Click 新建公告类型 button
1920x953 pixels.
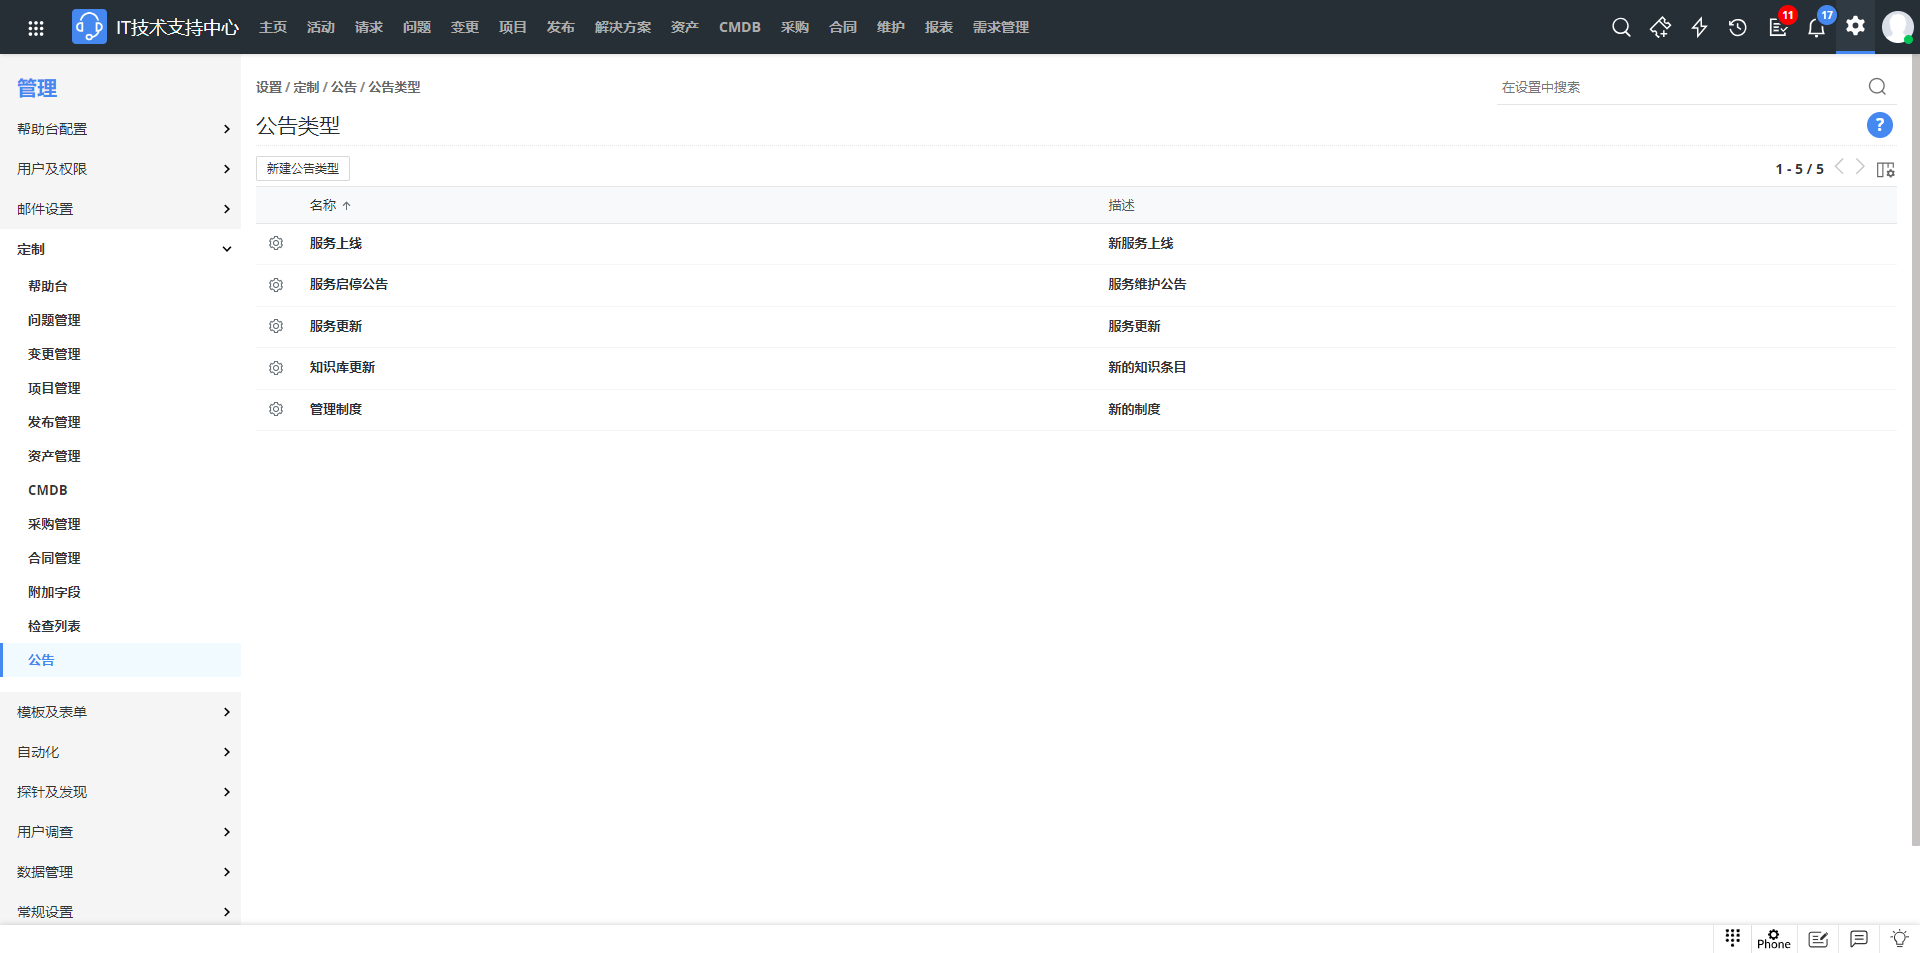click(x=303, y=168)
